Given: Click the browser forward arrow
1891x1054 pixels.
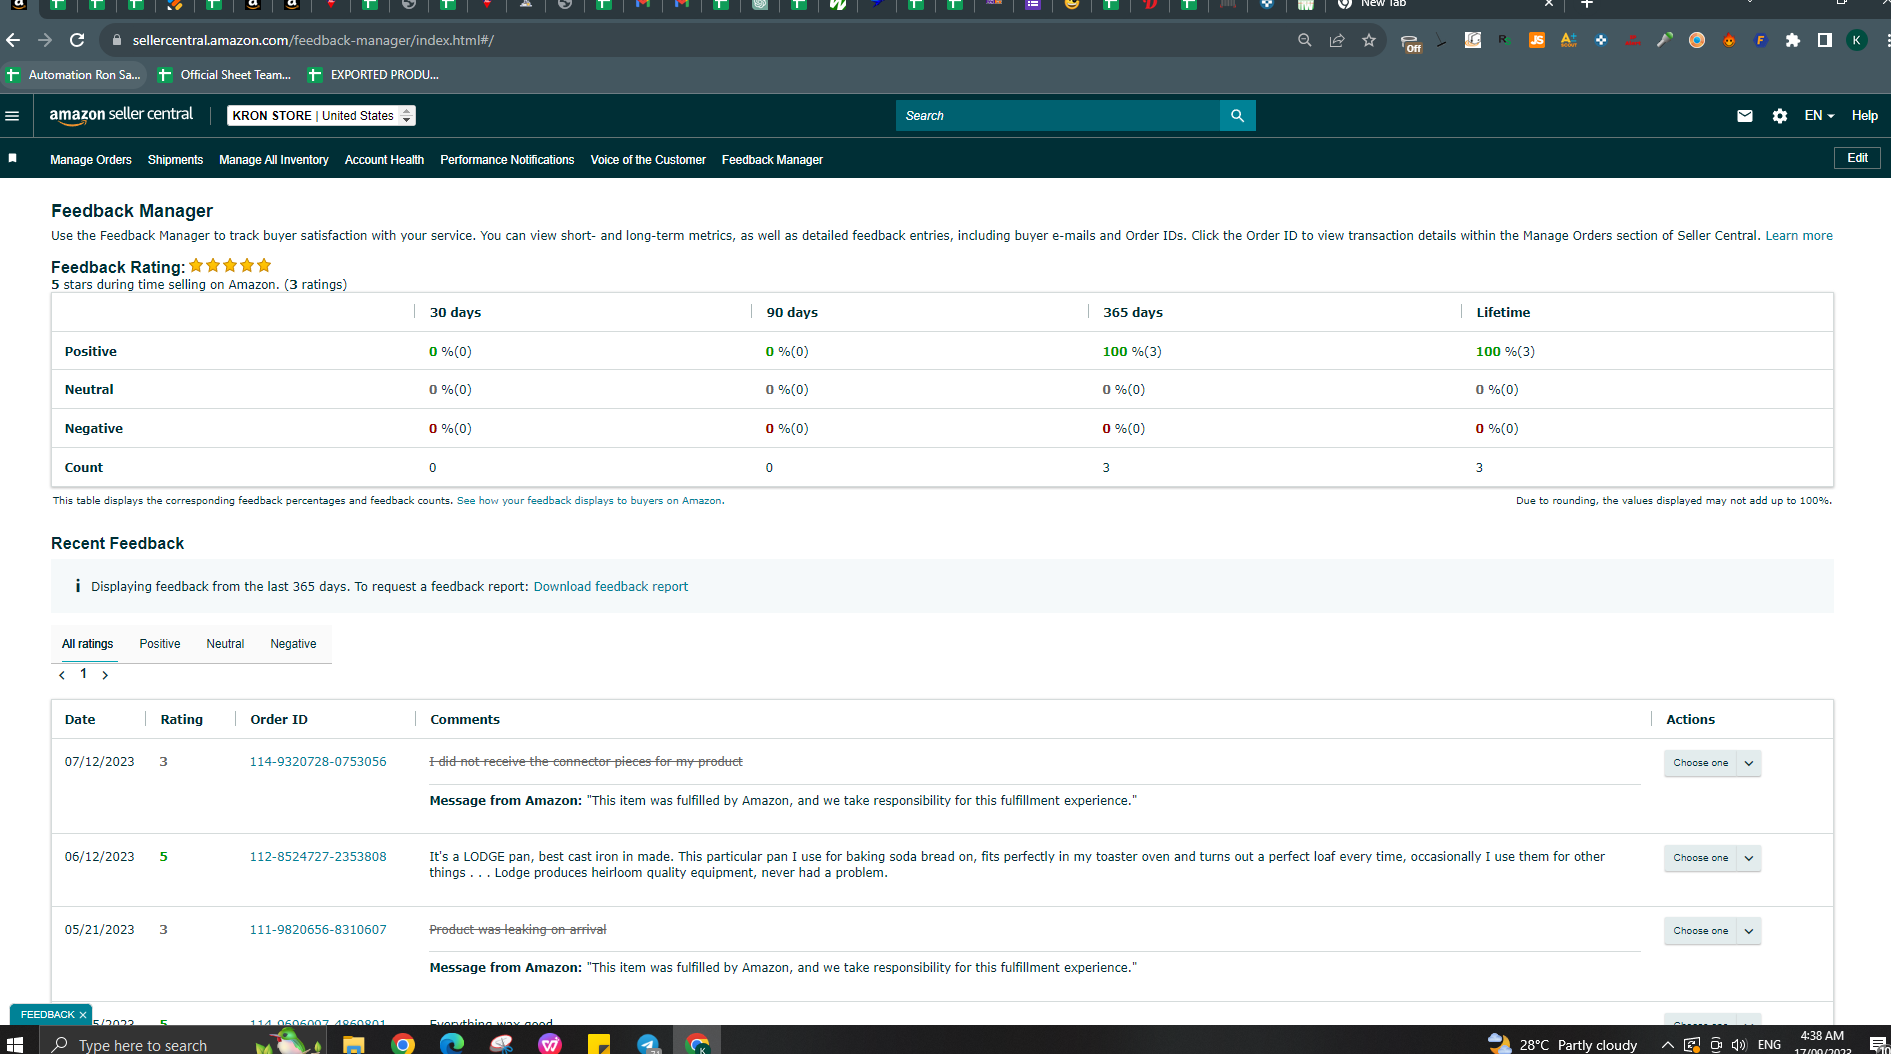Looking at the screenshot, I should pyautogui.click(x=45, y=40).
